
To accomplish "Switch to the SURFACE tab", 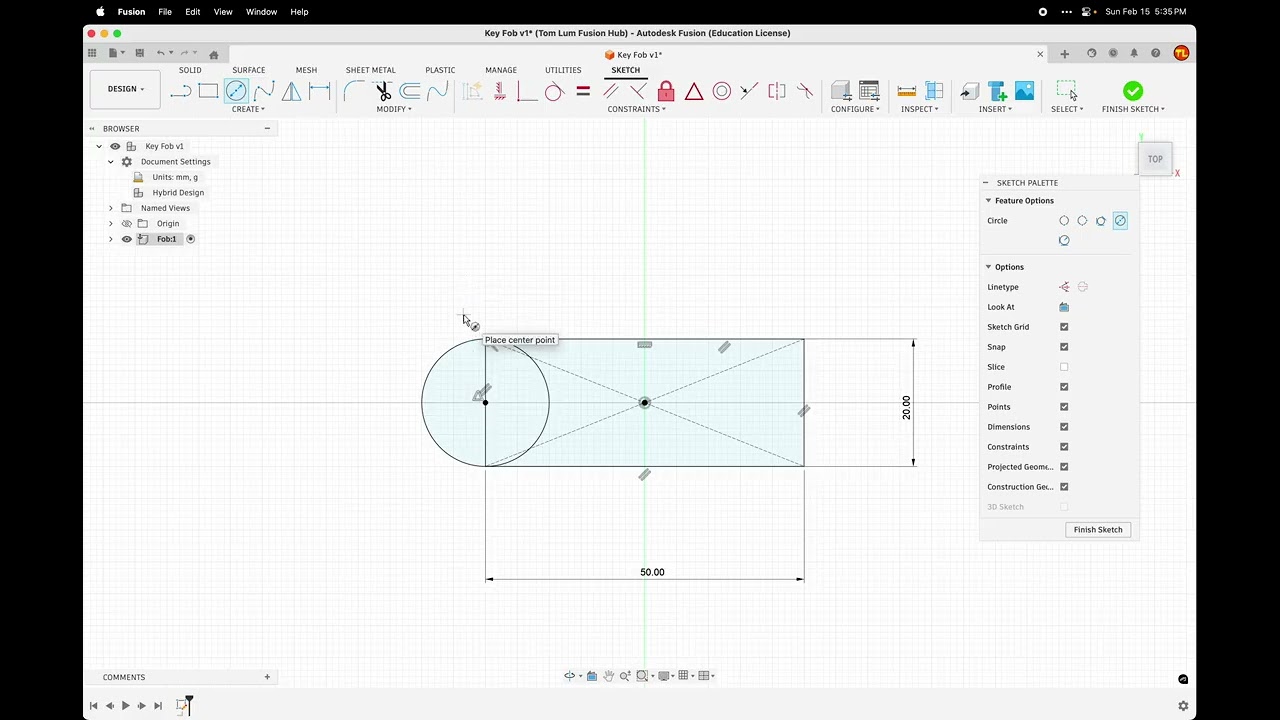I will (249, 70).
